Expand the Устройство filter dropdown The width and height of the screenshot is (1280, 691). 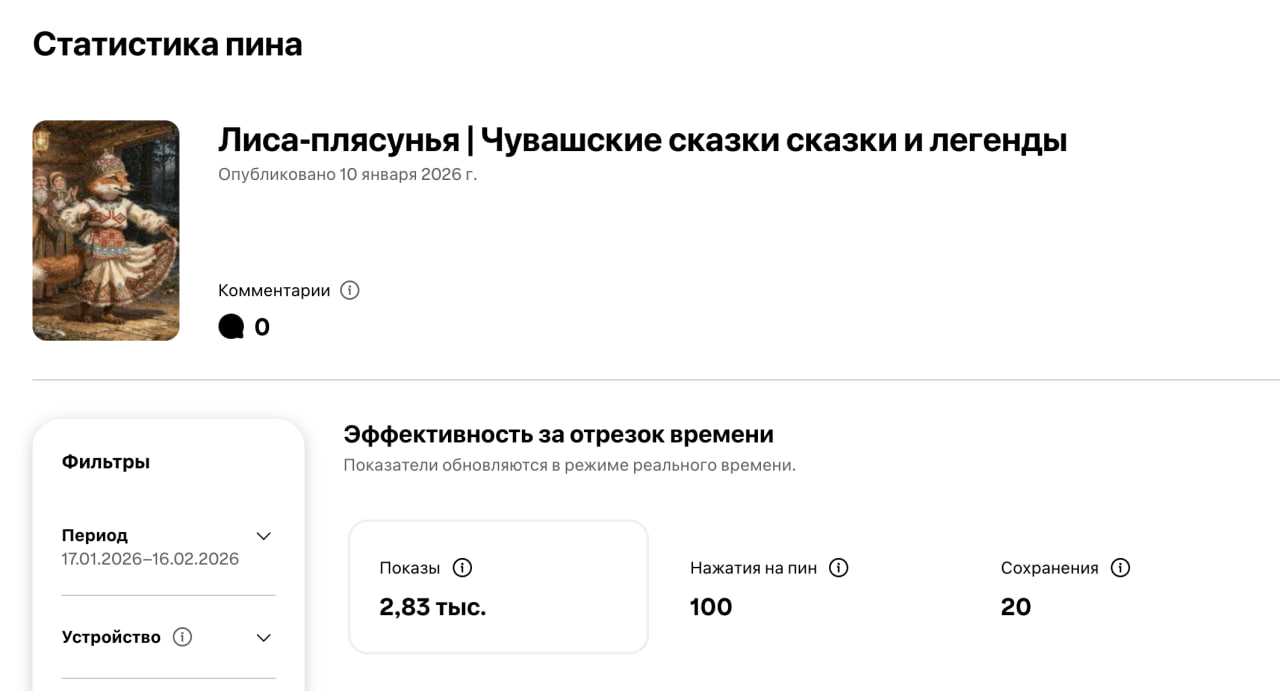(x=264, y=637)
